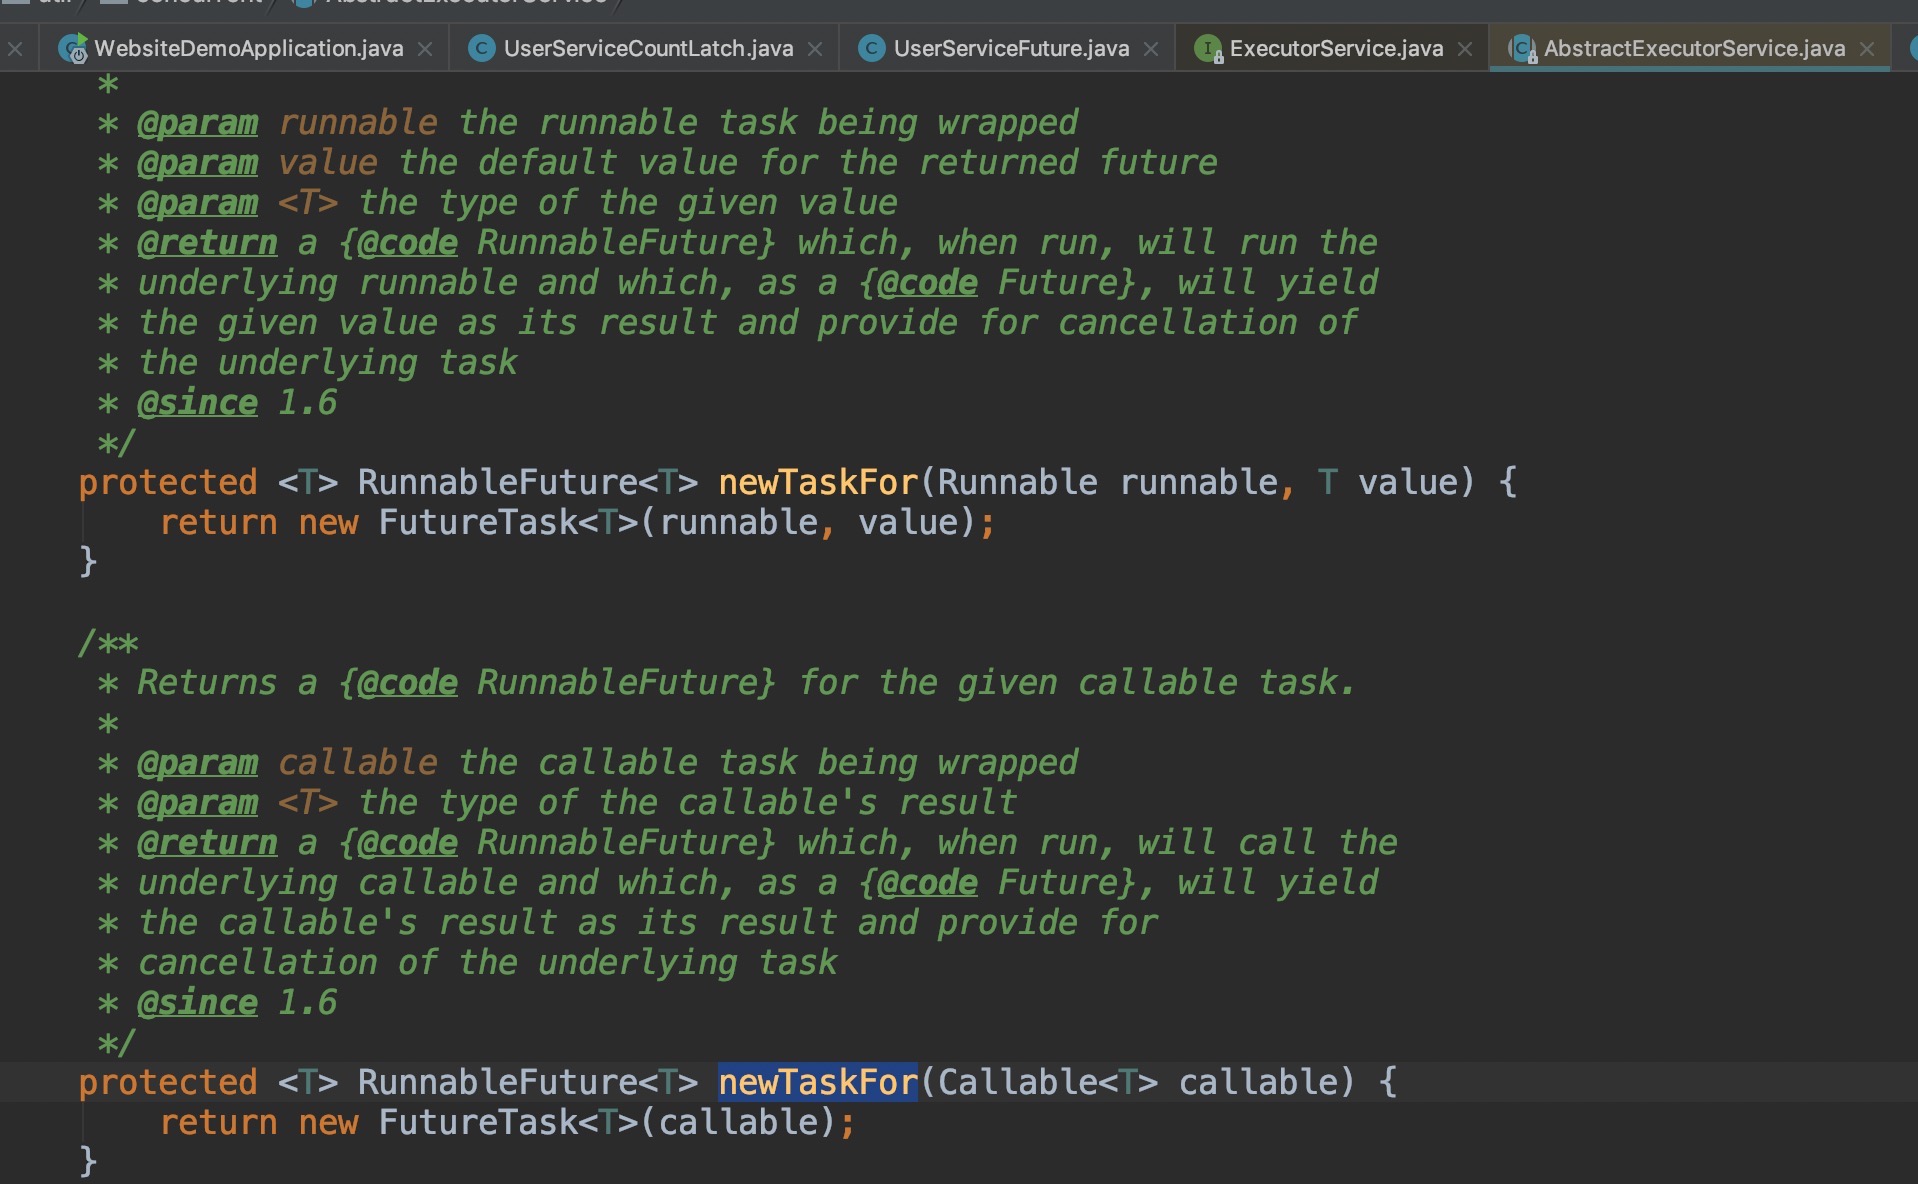1918x1184 pixels.
Task: Switch to UserServiceCountLatch.java tab
Action: (648, 48)
